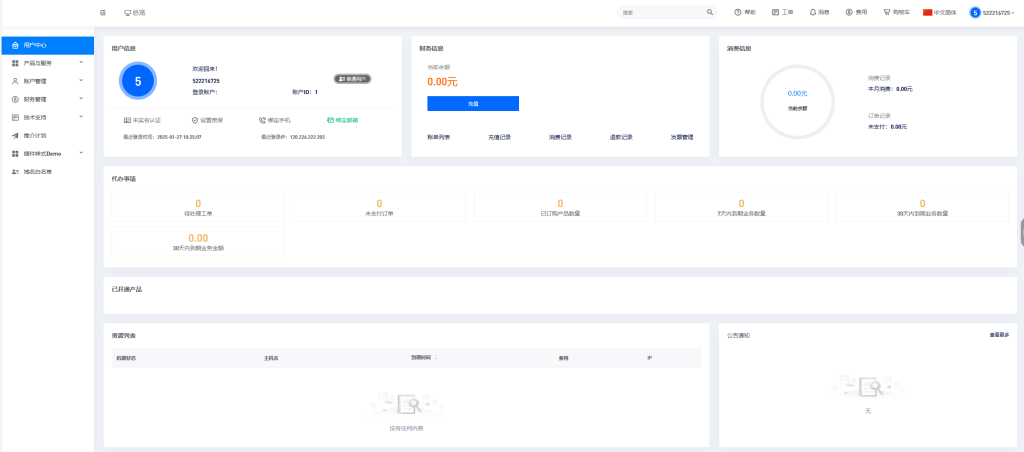Open the 中文简体 language dropdown
The height and width of the screenshot is (452, 1024).
(939, 12)
